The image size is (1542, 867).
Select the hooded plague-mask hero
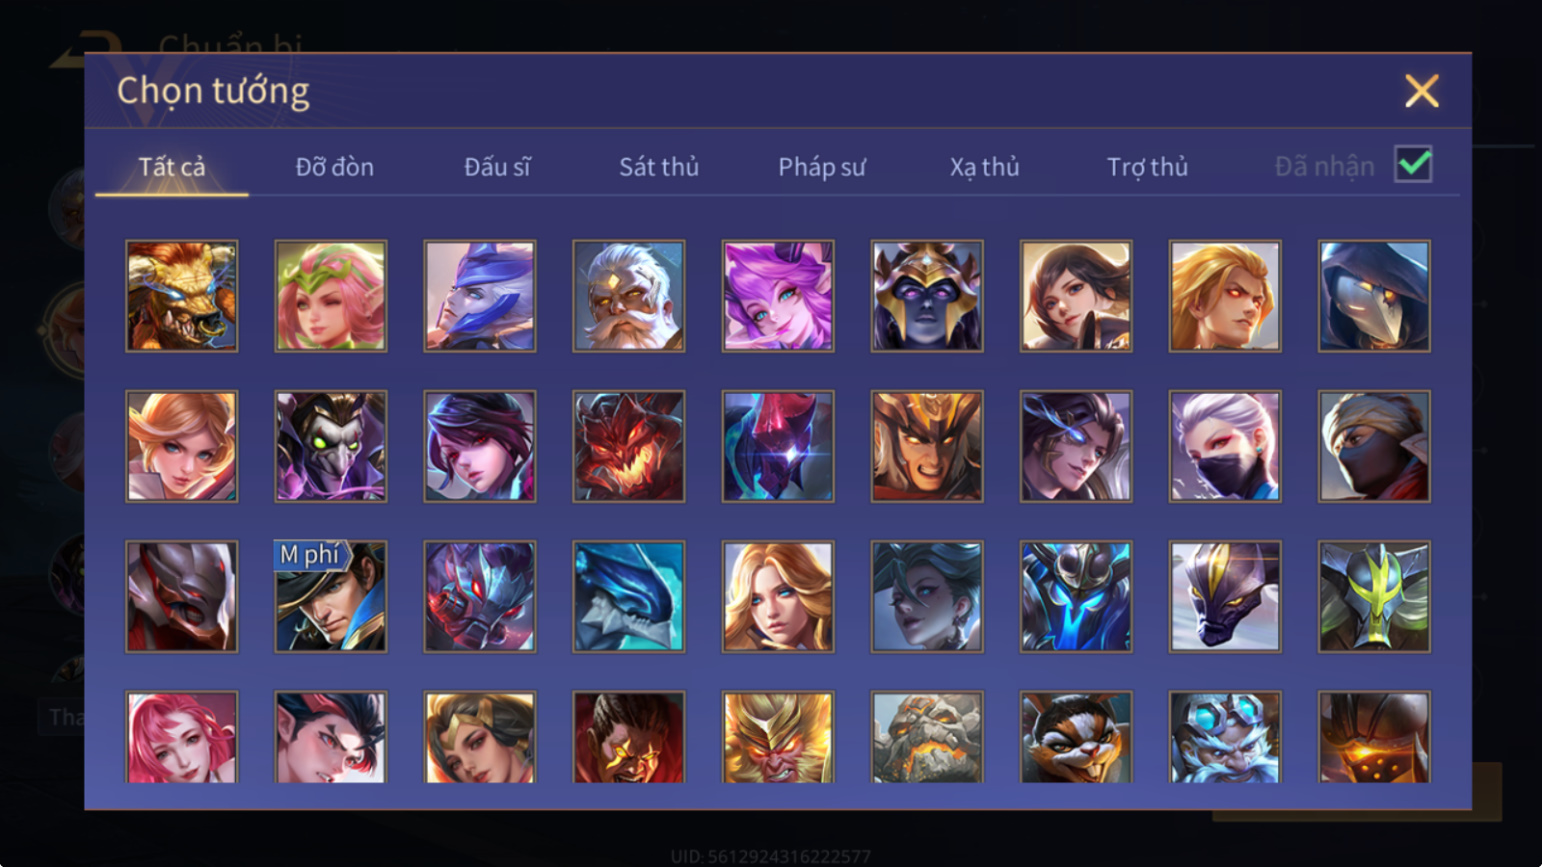(x=1374, y=296)
